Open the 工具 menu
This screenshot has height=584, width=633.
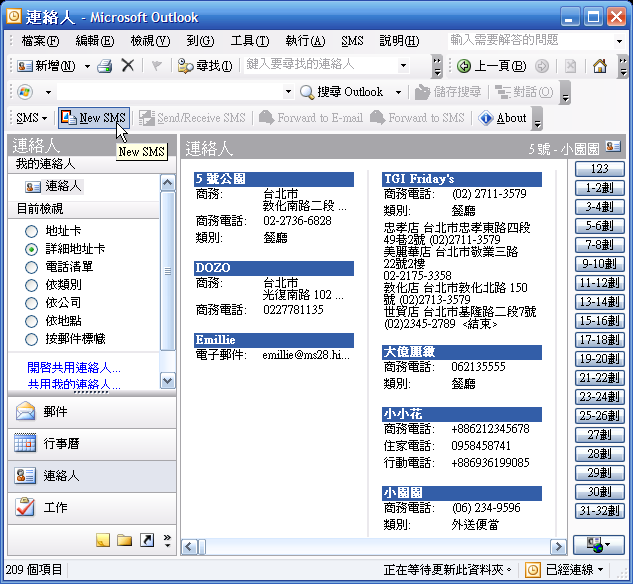point(250,41)
